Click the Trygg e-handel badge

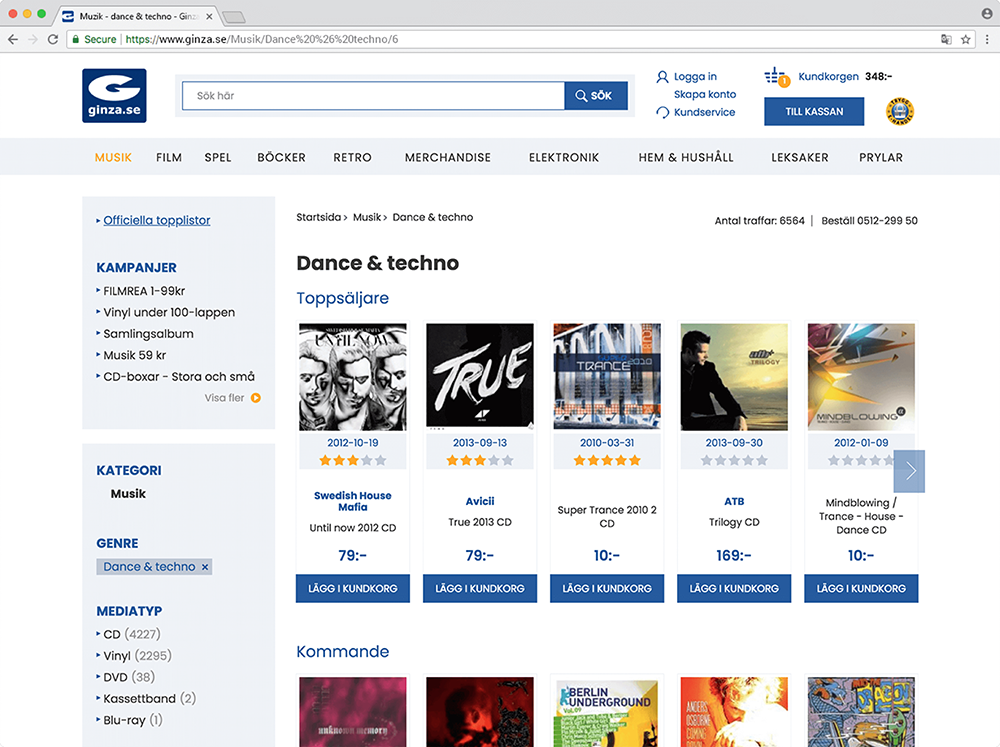pos(900,112)
